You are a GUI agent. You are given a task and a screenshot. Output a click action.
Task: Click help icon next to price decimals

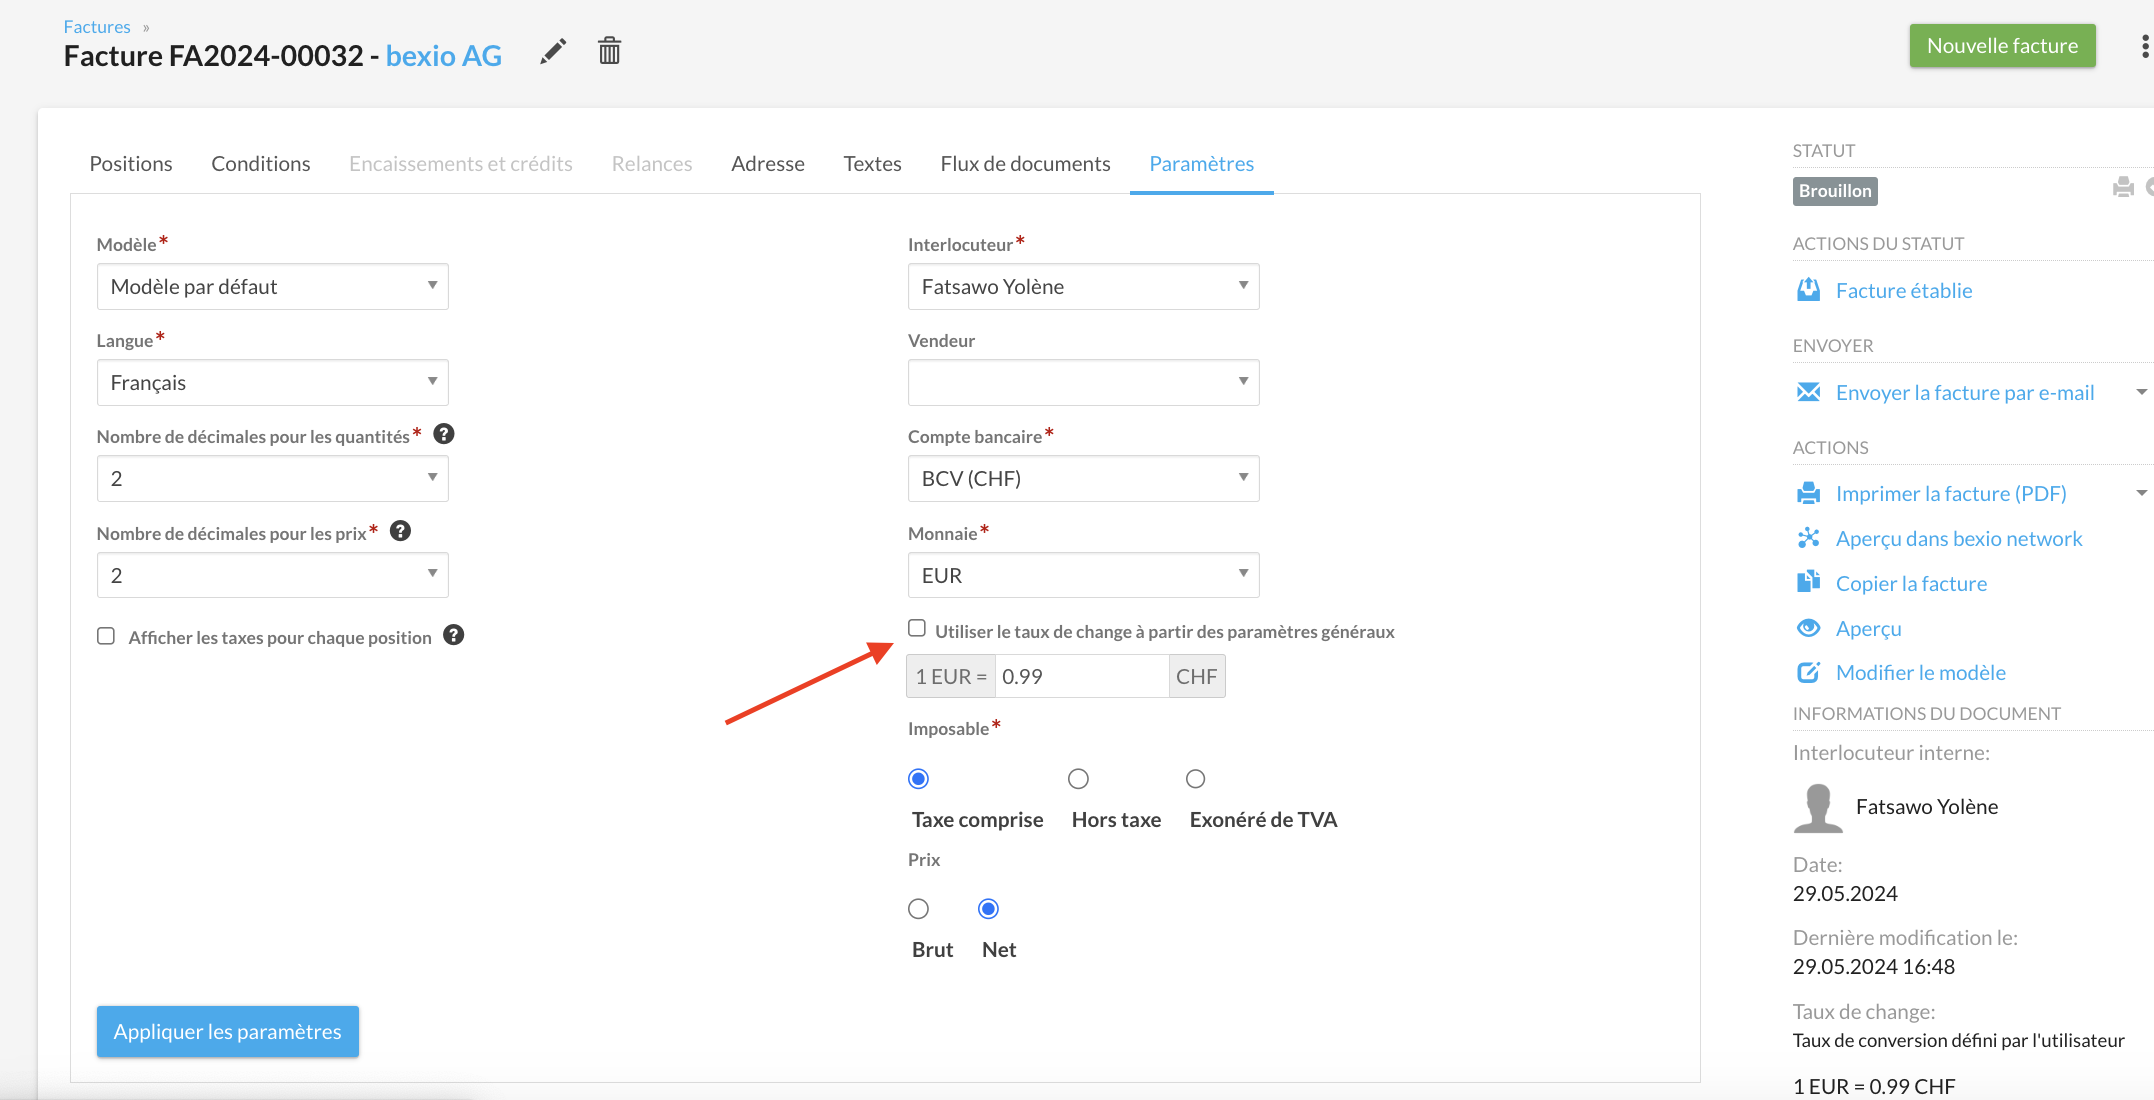tap(401, 531)
